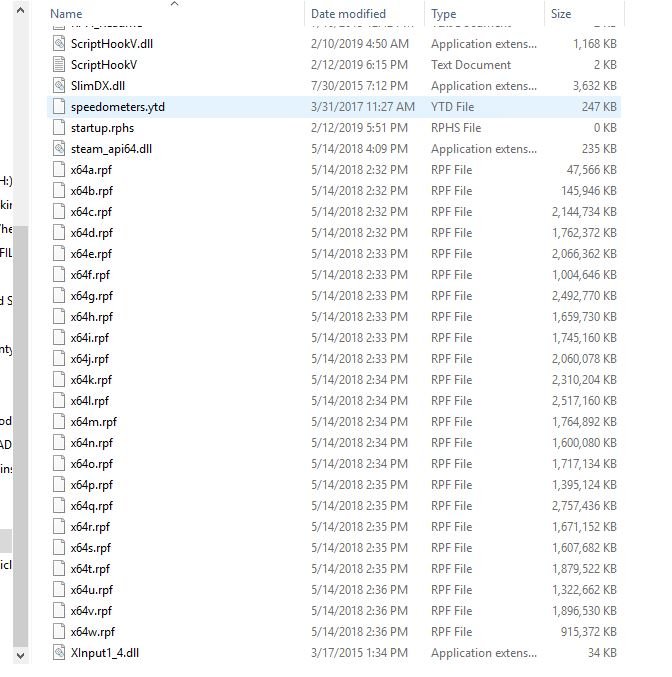Click the startup.rphs file icon
This screenshot has height=677, width=672.
click(59, 128)
